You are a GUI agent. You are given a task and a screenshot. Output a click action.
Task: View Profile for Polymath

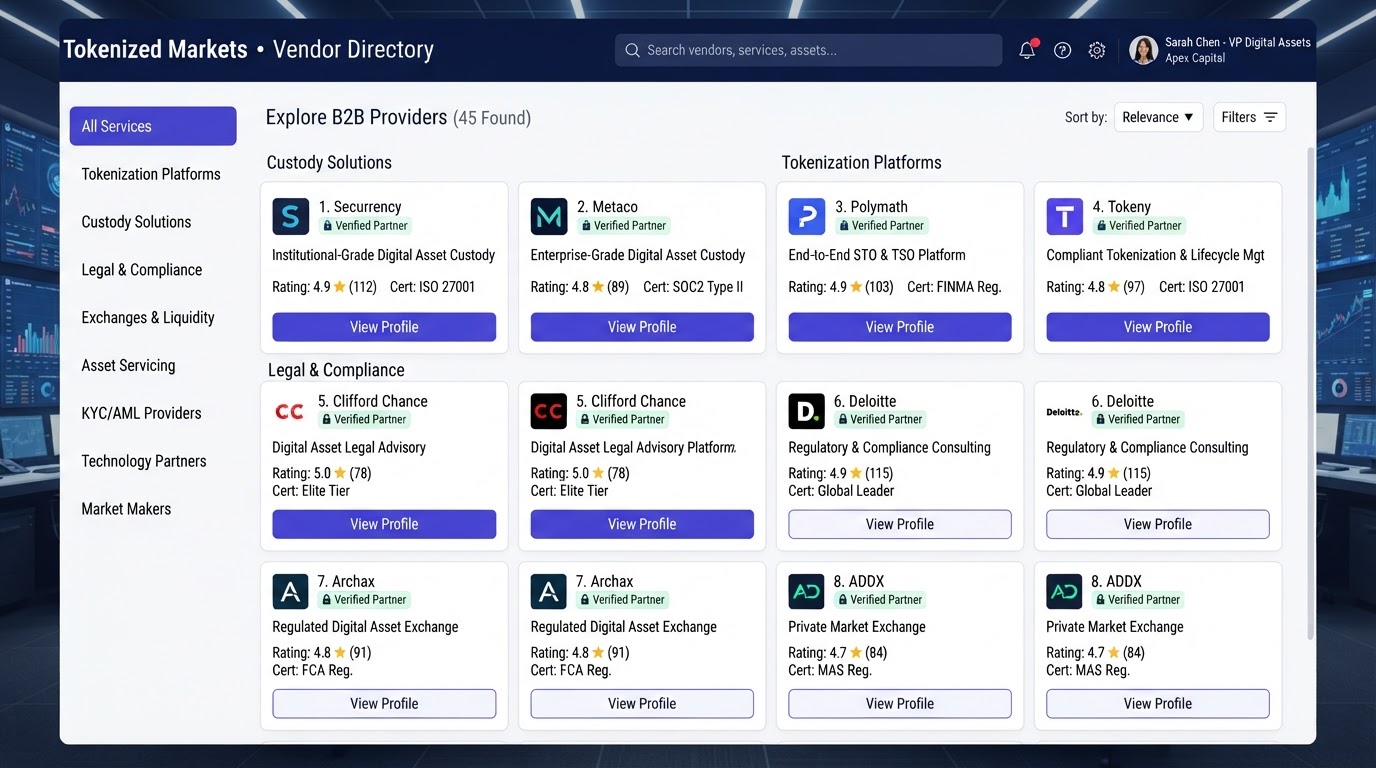point(900,327)
